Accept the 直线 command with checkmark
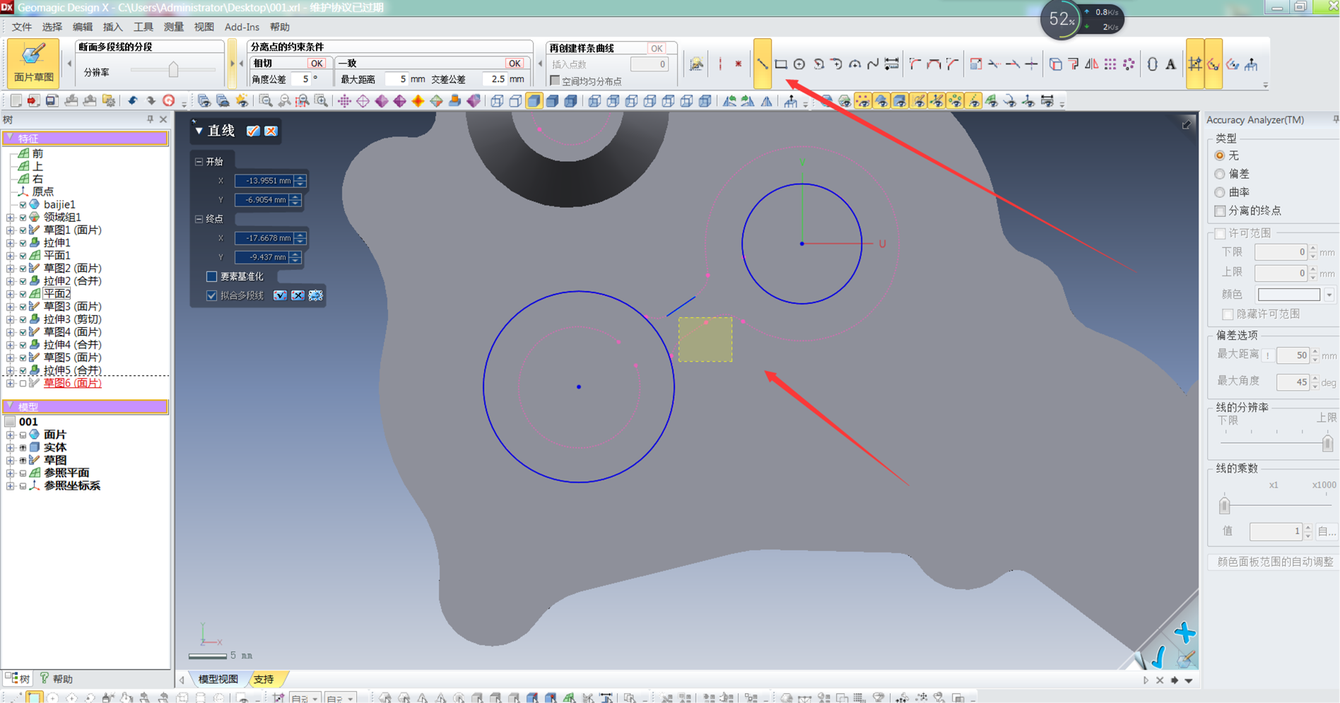This screenshot has height=703, width=1340. click(253, 131)
